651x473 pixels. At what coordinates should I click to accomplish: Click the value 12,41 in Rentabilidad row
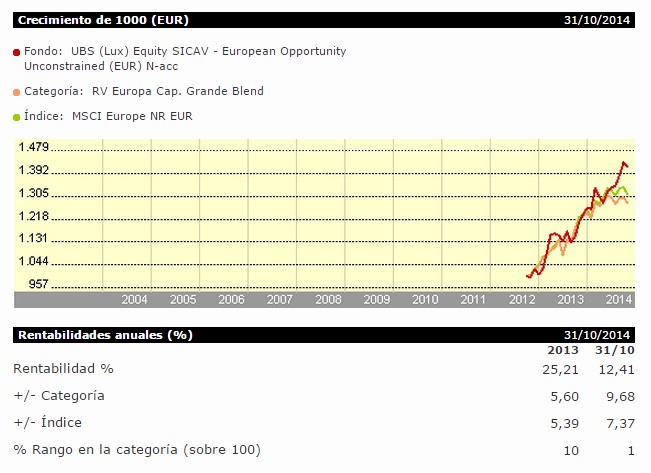(617, 370)
